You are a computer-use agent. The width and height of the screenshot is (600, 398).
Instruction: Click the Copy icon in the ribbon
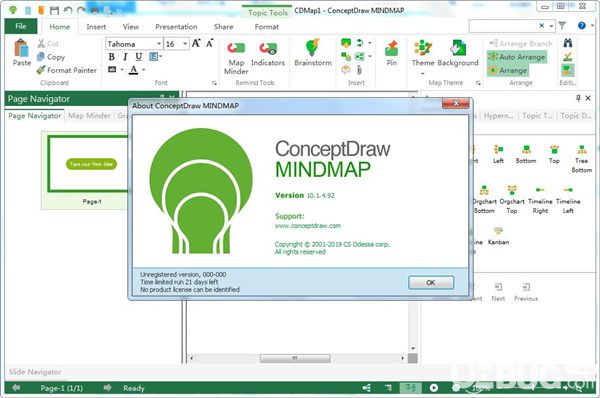tap(41, 57)
